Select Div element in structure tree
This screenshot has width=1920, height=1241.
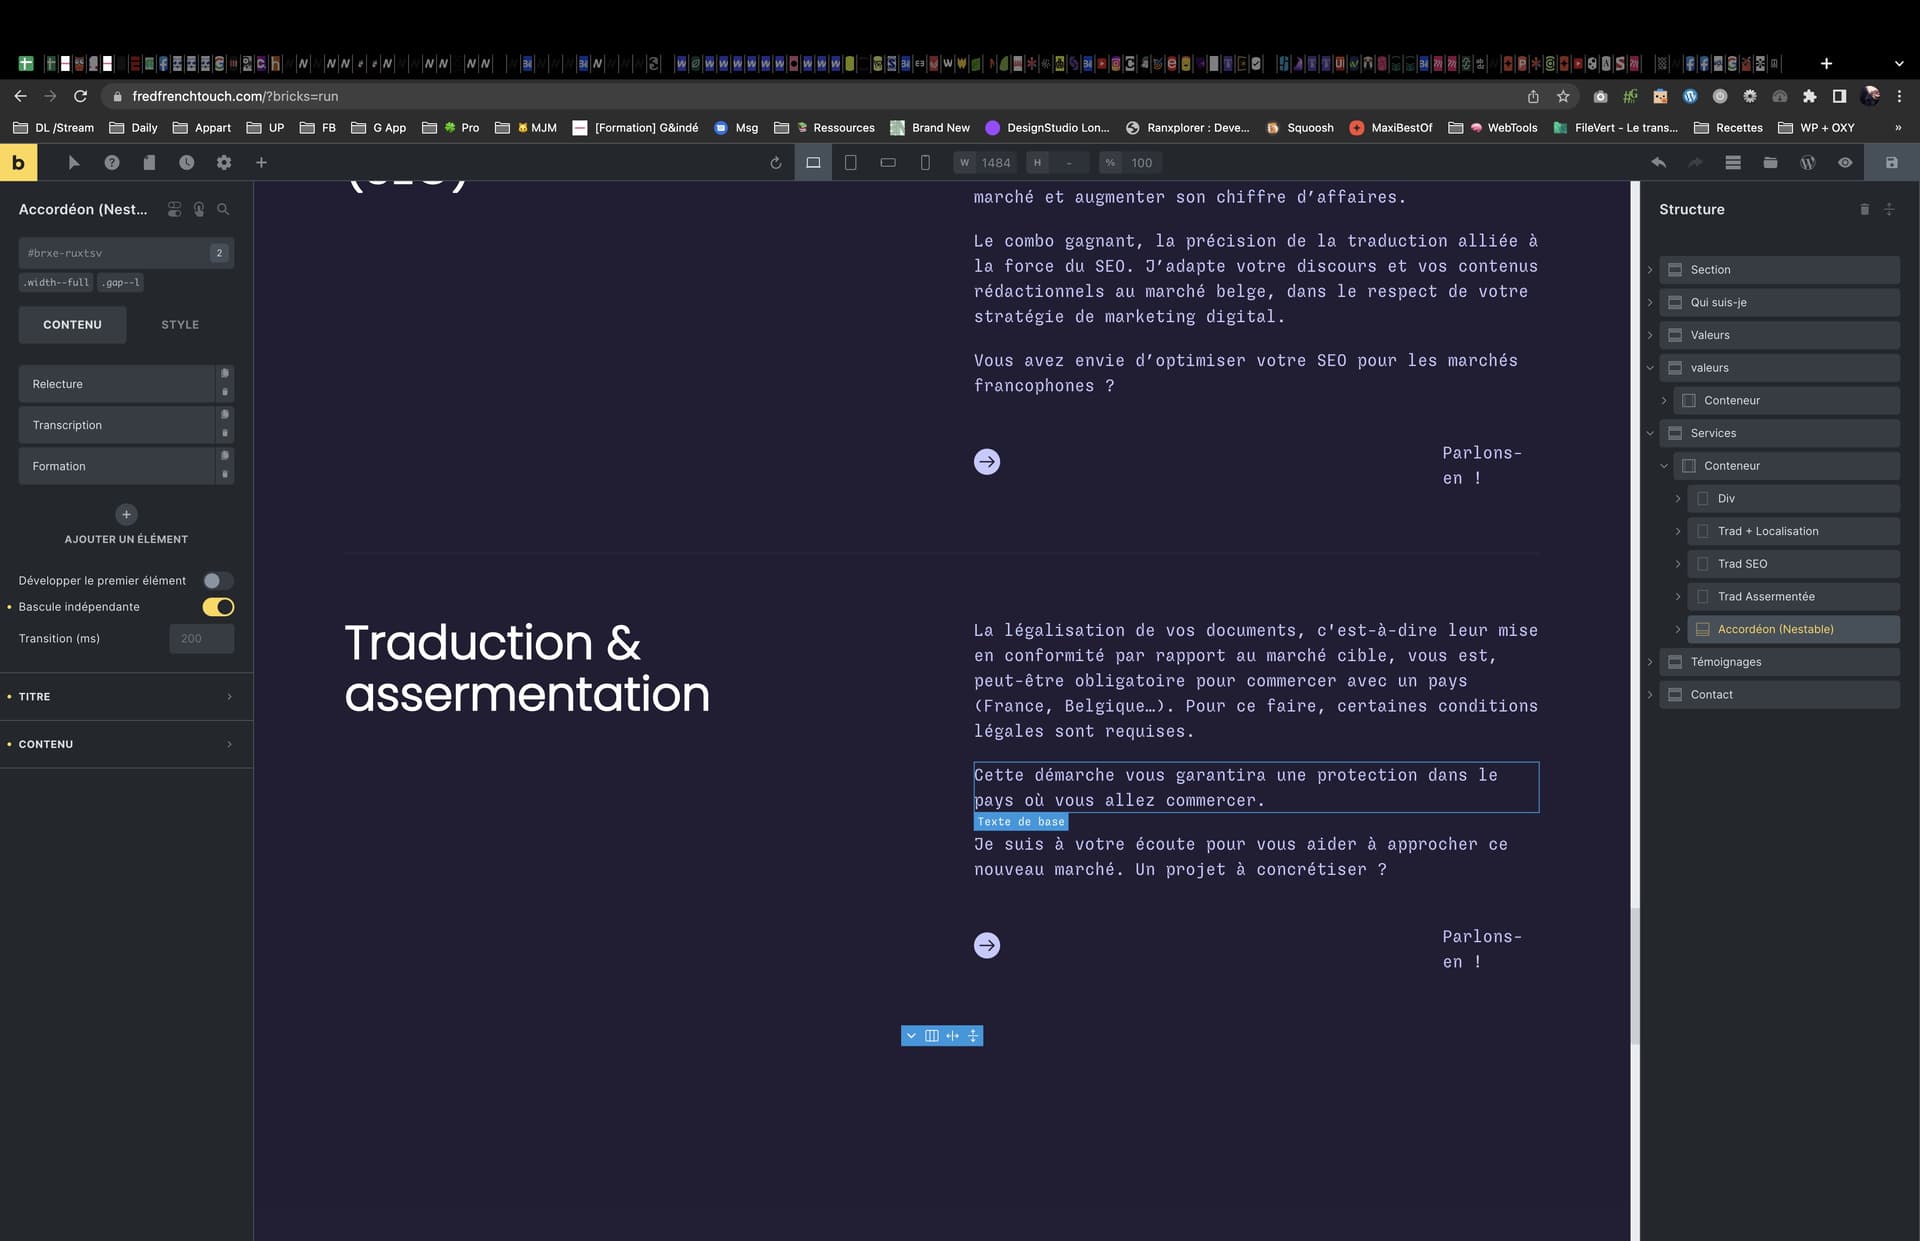pyautogui.click(x=1793, y=498)
